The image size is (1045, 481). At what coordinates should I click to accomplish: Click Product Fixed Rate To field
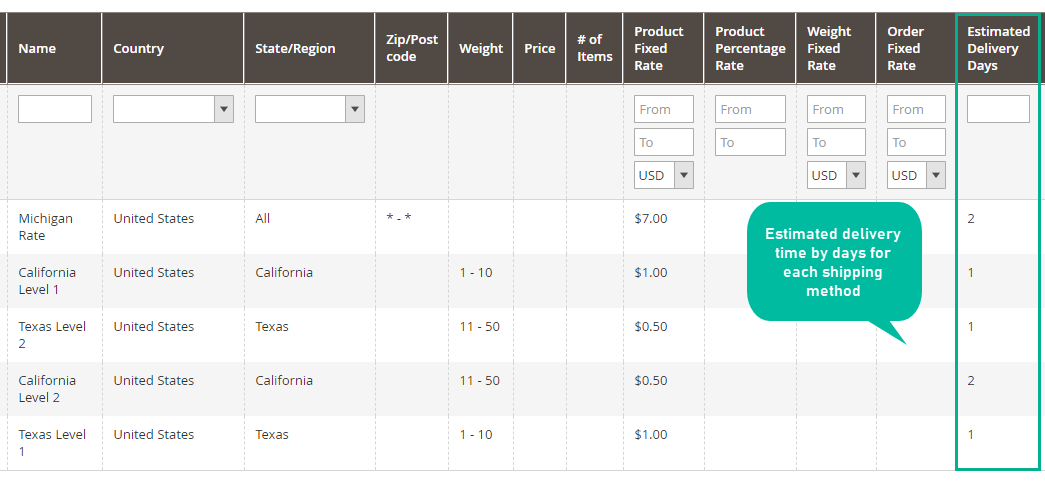664,142
